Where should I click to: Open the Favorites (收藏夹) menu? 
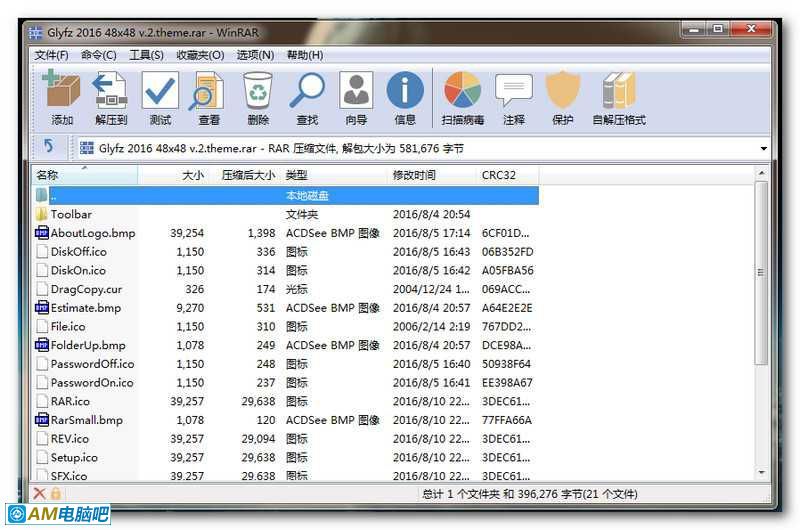[x=200, y=55]
